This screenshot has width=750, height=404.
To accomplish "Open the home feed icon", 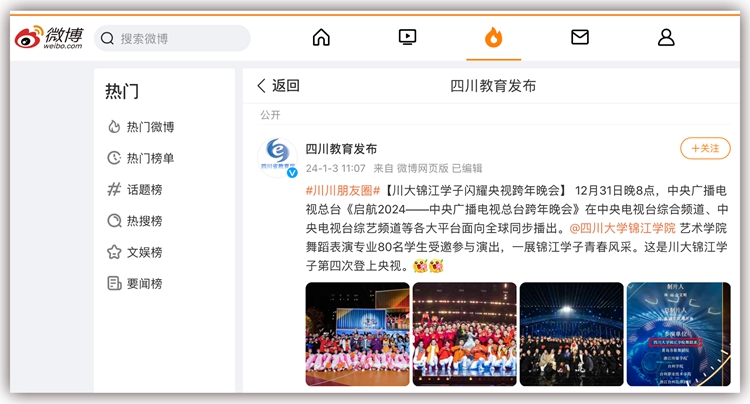I will click(x=321, y=38).
